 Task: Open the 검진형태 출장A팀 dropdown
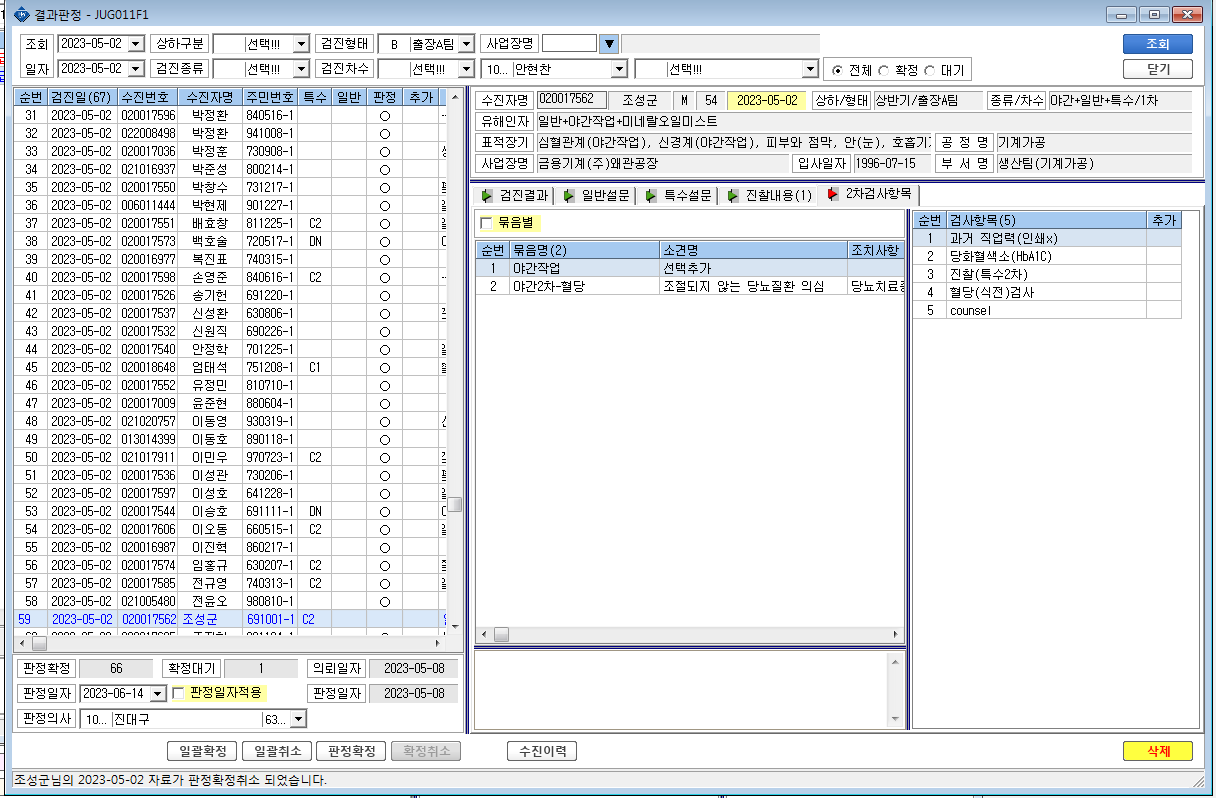466,44
